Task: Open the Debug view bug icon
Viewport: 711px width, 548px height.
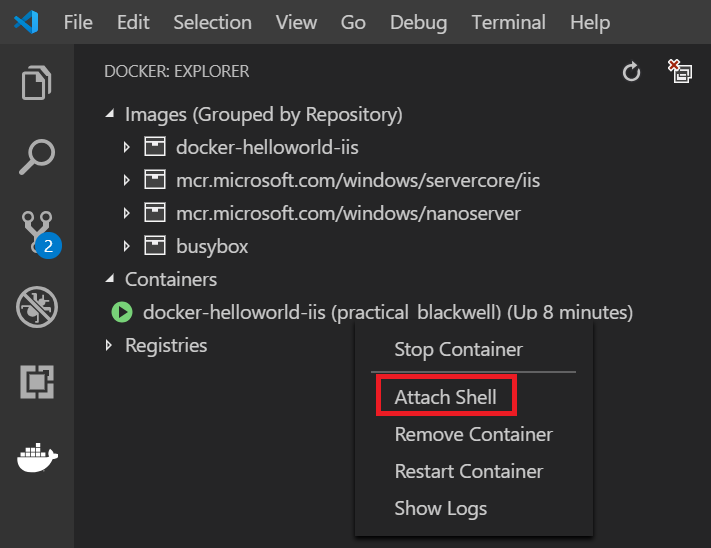Action: [37, 307]
